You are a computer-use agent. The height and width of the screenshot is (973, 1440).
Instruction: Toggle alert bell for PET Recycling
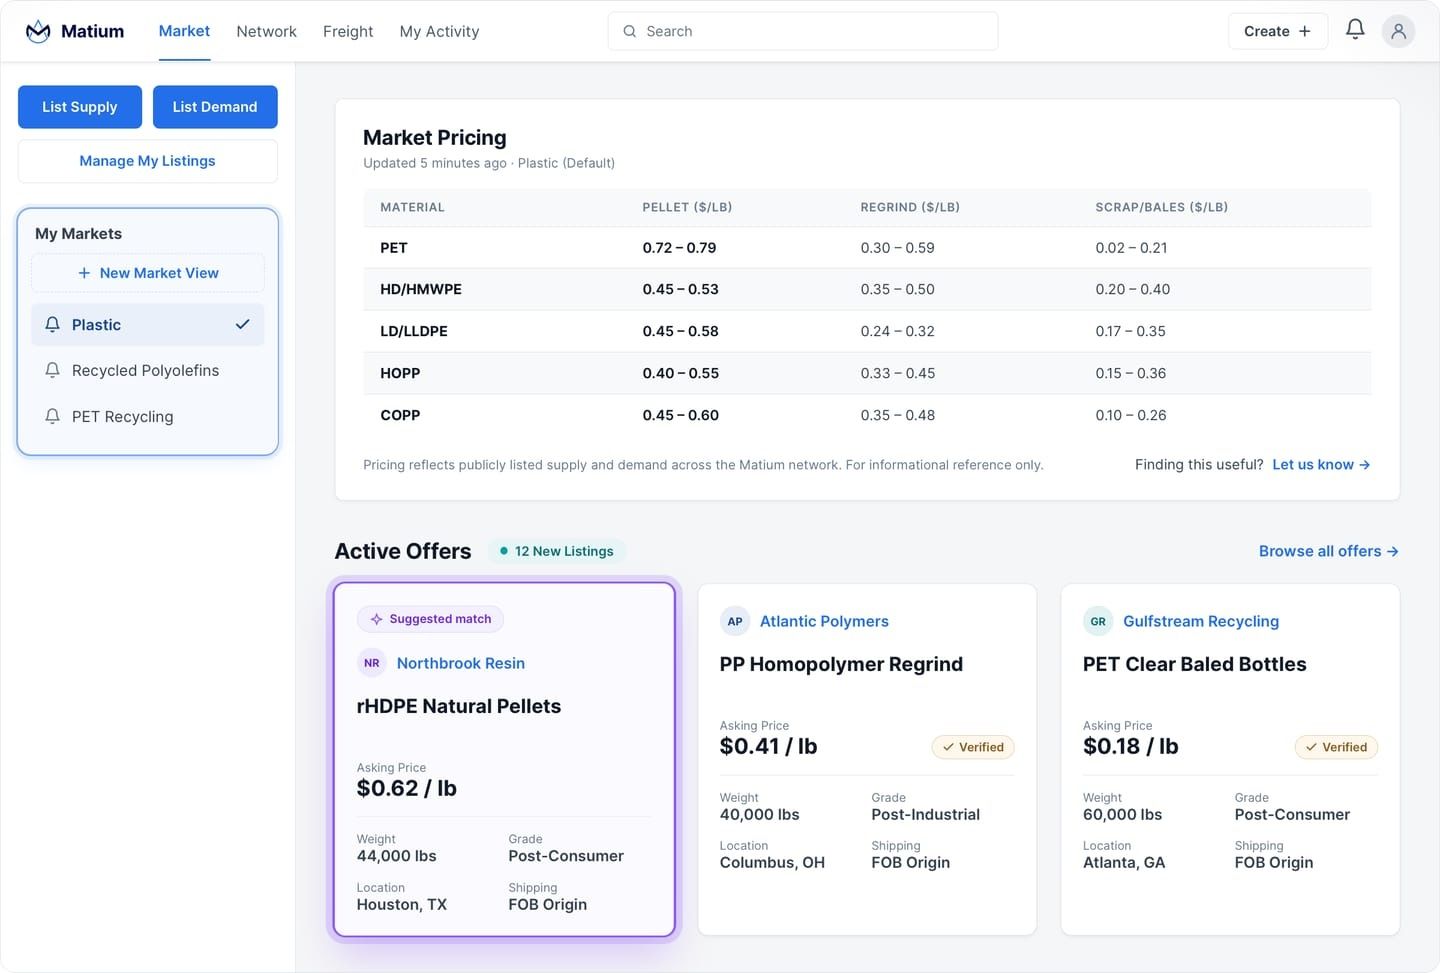tap(53, 417)
